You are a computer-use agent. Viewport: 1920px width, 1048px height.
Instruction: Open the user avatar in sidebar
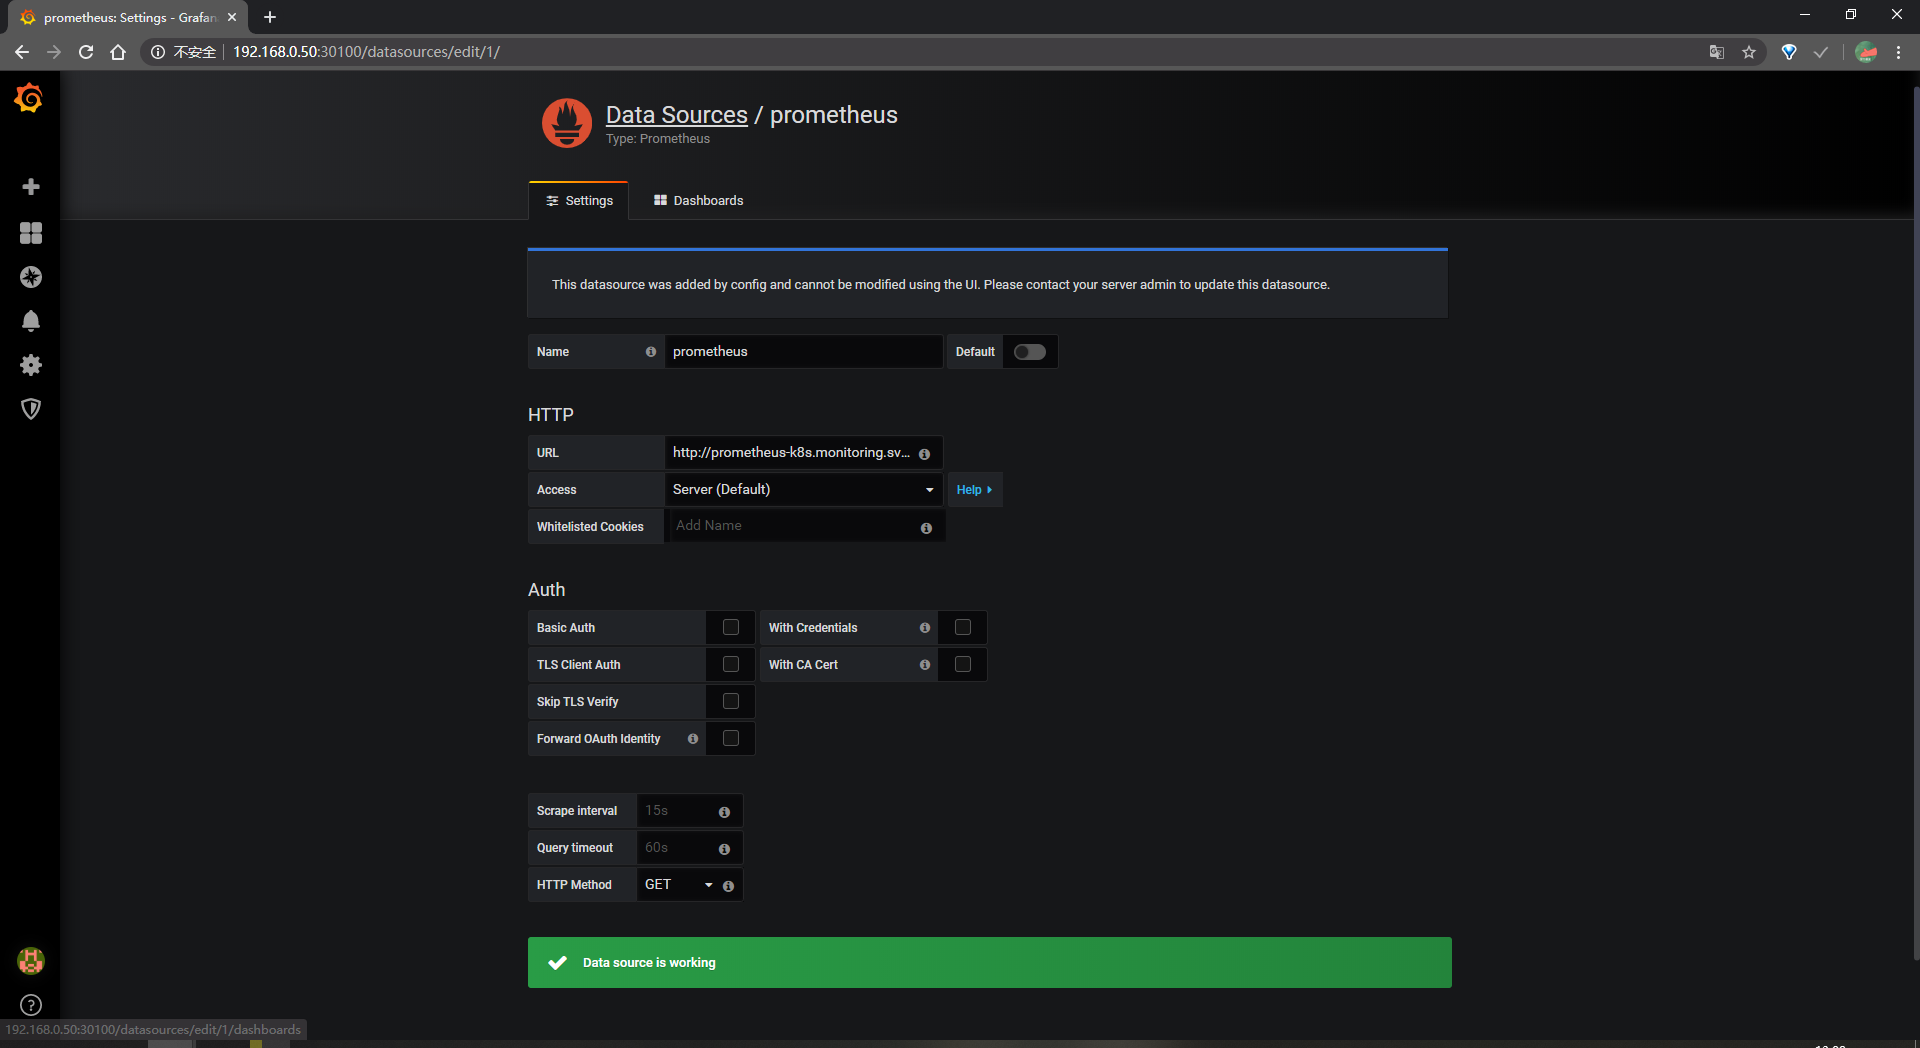31,961
